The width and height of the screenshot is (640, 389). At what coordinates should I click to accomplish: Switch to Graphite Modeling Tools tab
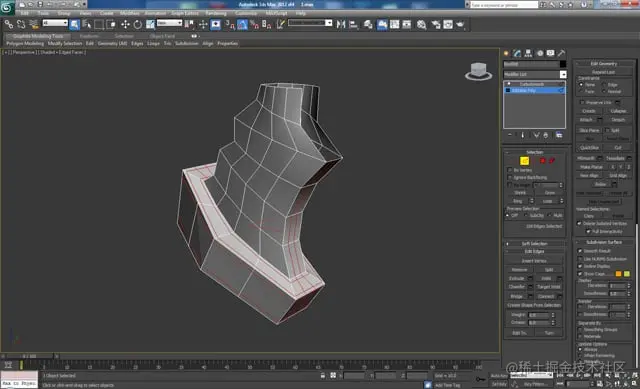tap(38, 36)
